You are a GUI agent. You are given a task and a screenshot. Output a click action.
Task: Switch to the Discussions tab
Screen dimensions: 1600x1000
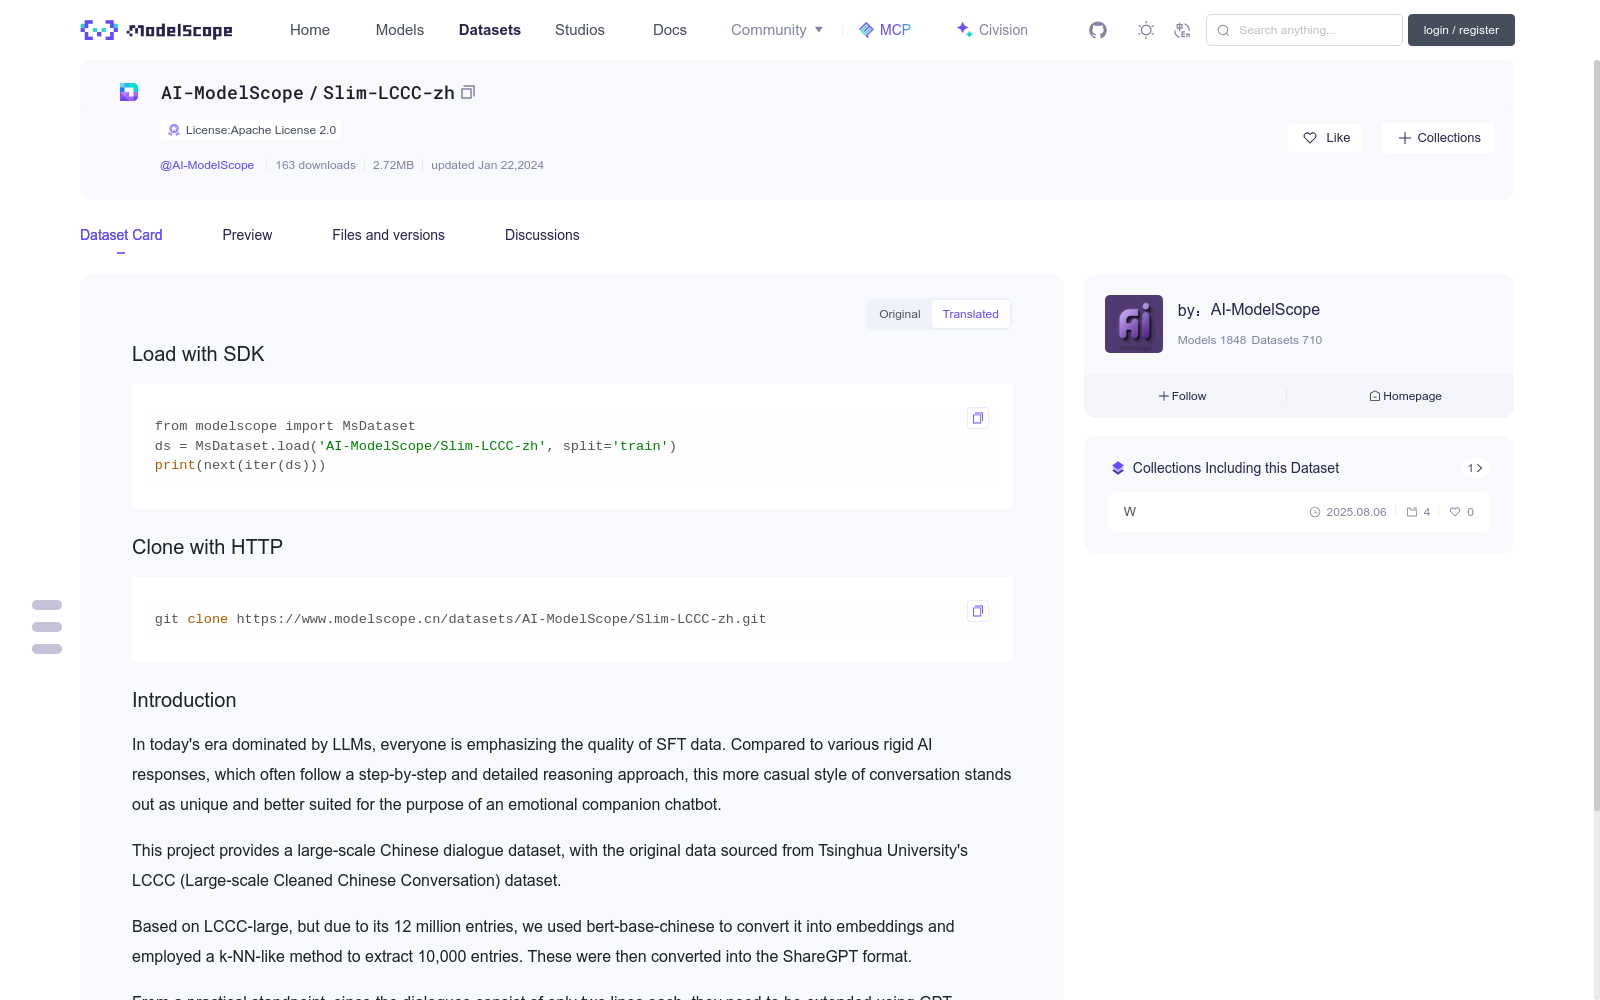[542, 235]
